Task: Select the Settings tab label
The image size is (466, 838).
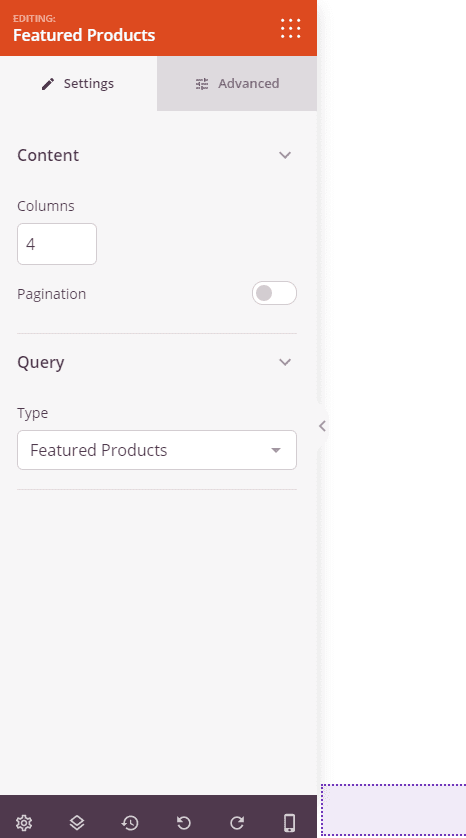Action: (89, 83)
